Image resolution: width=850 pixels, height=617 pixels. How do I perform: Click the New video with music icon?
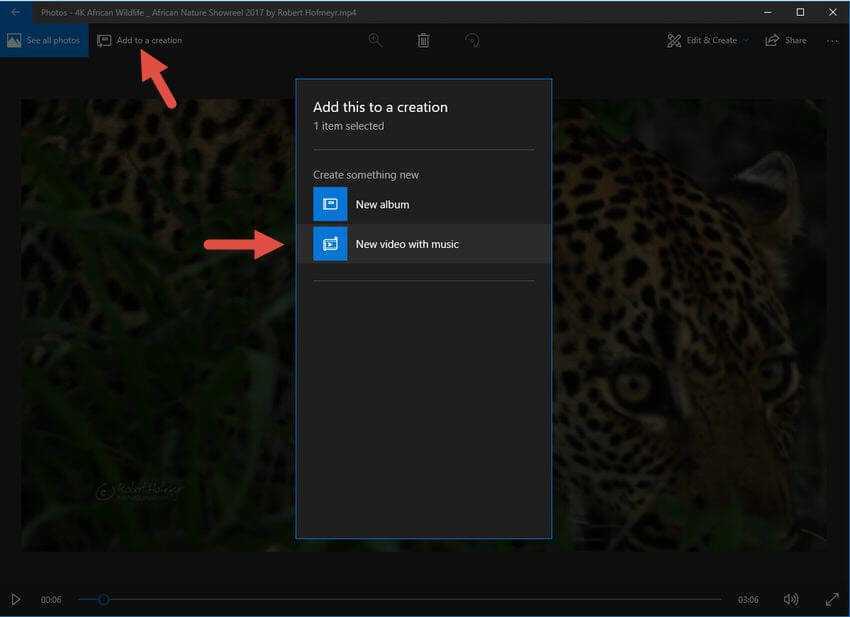click(330, 244)
